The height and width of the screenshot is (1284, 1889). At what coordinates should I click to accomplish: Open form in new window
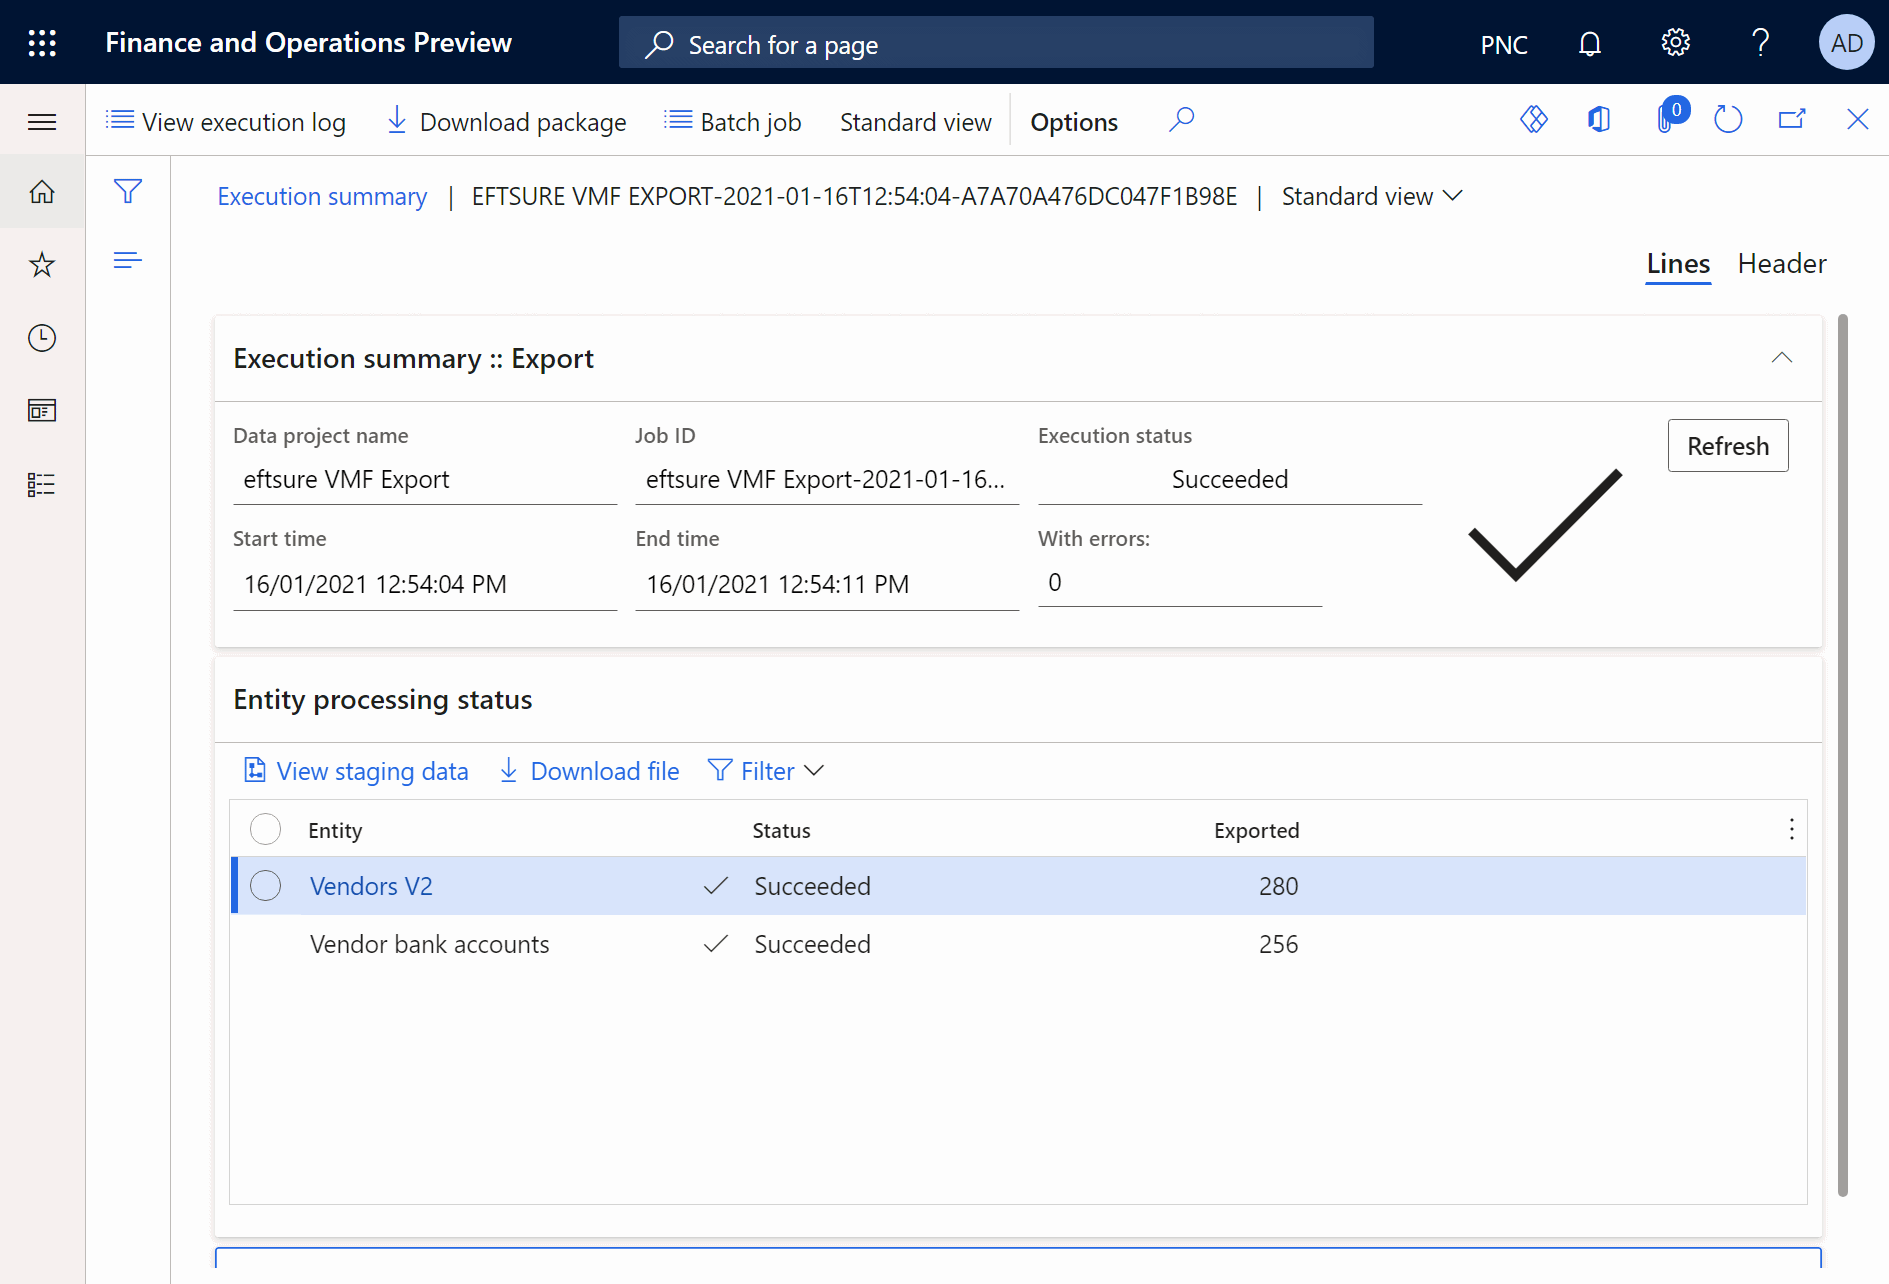pos(1792,120)
